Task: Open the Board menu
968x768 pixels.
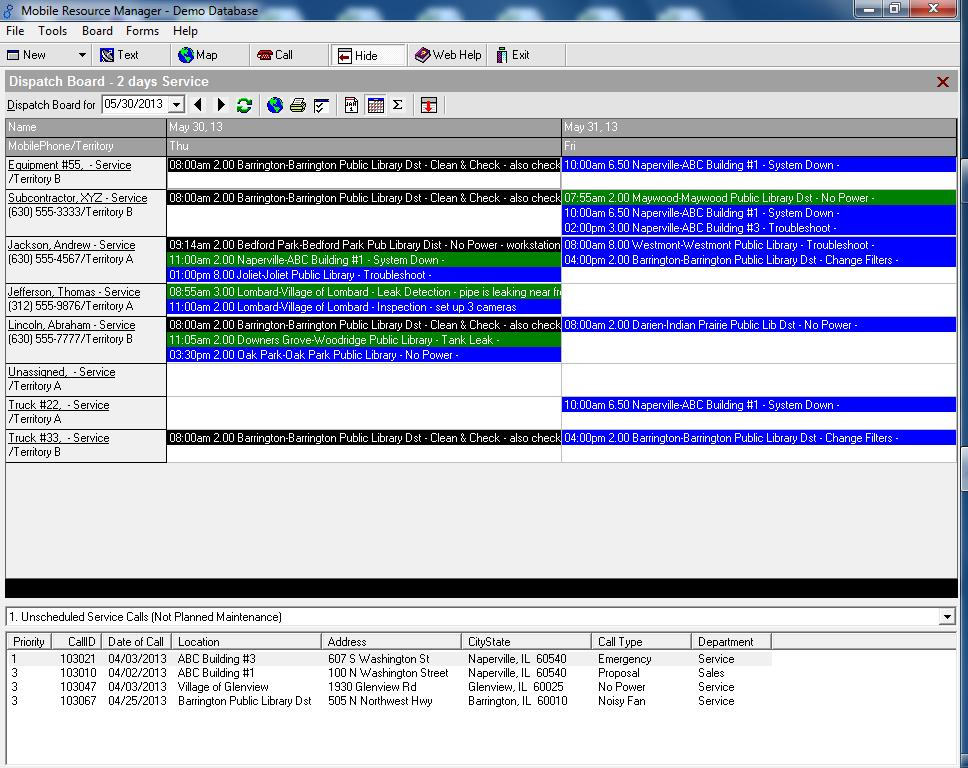Action: tap(98, 31)
